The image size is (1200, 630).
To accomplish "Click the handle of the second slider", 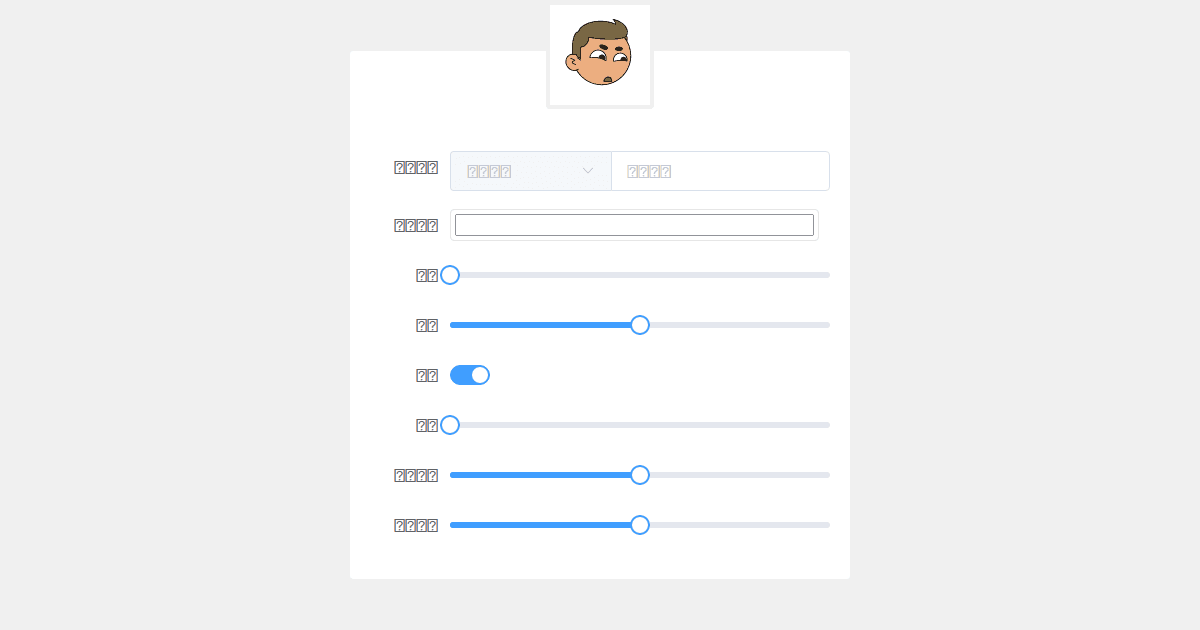I will [x=640, y=325].
